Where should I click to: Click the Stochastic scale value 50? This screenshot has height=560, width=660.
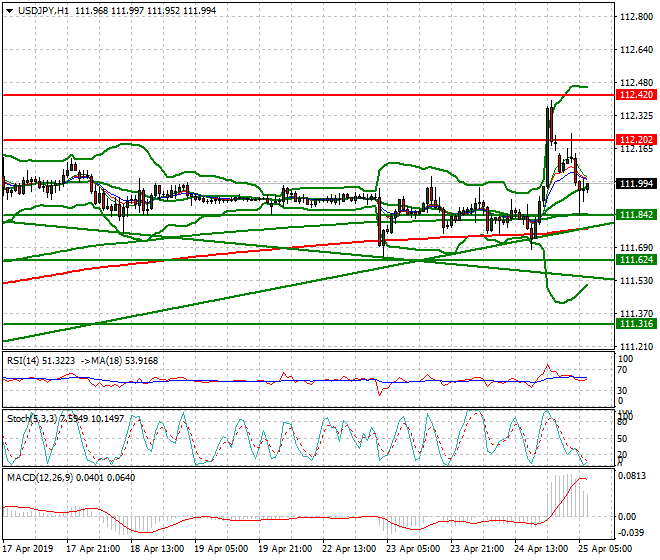click(622, 439)
